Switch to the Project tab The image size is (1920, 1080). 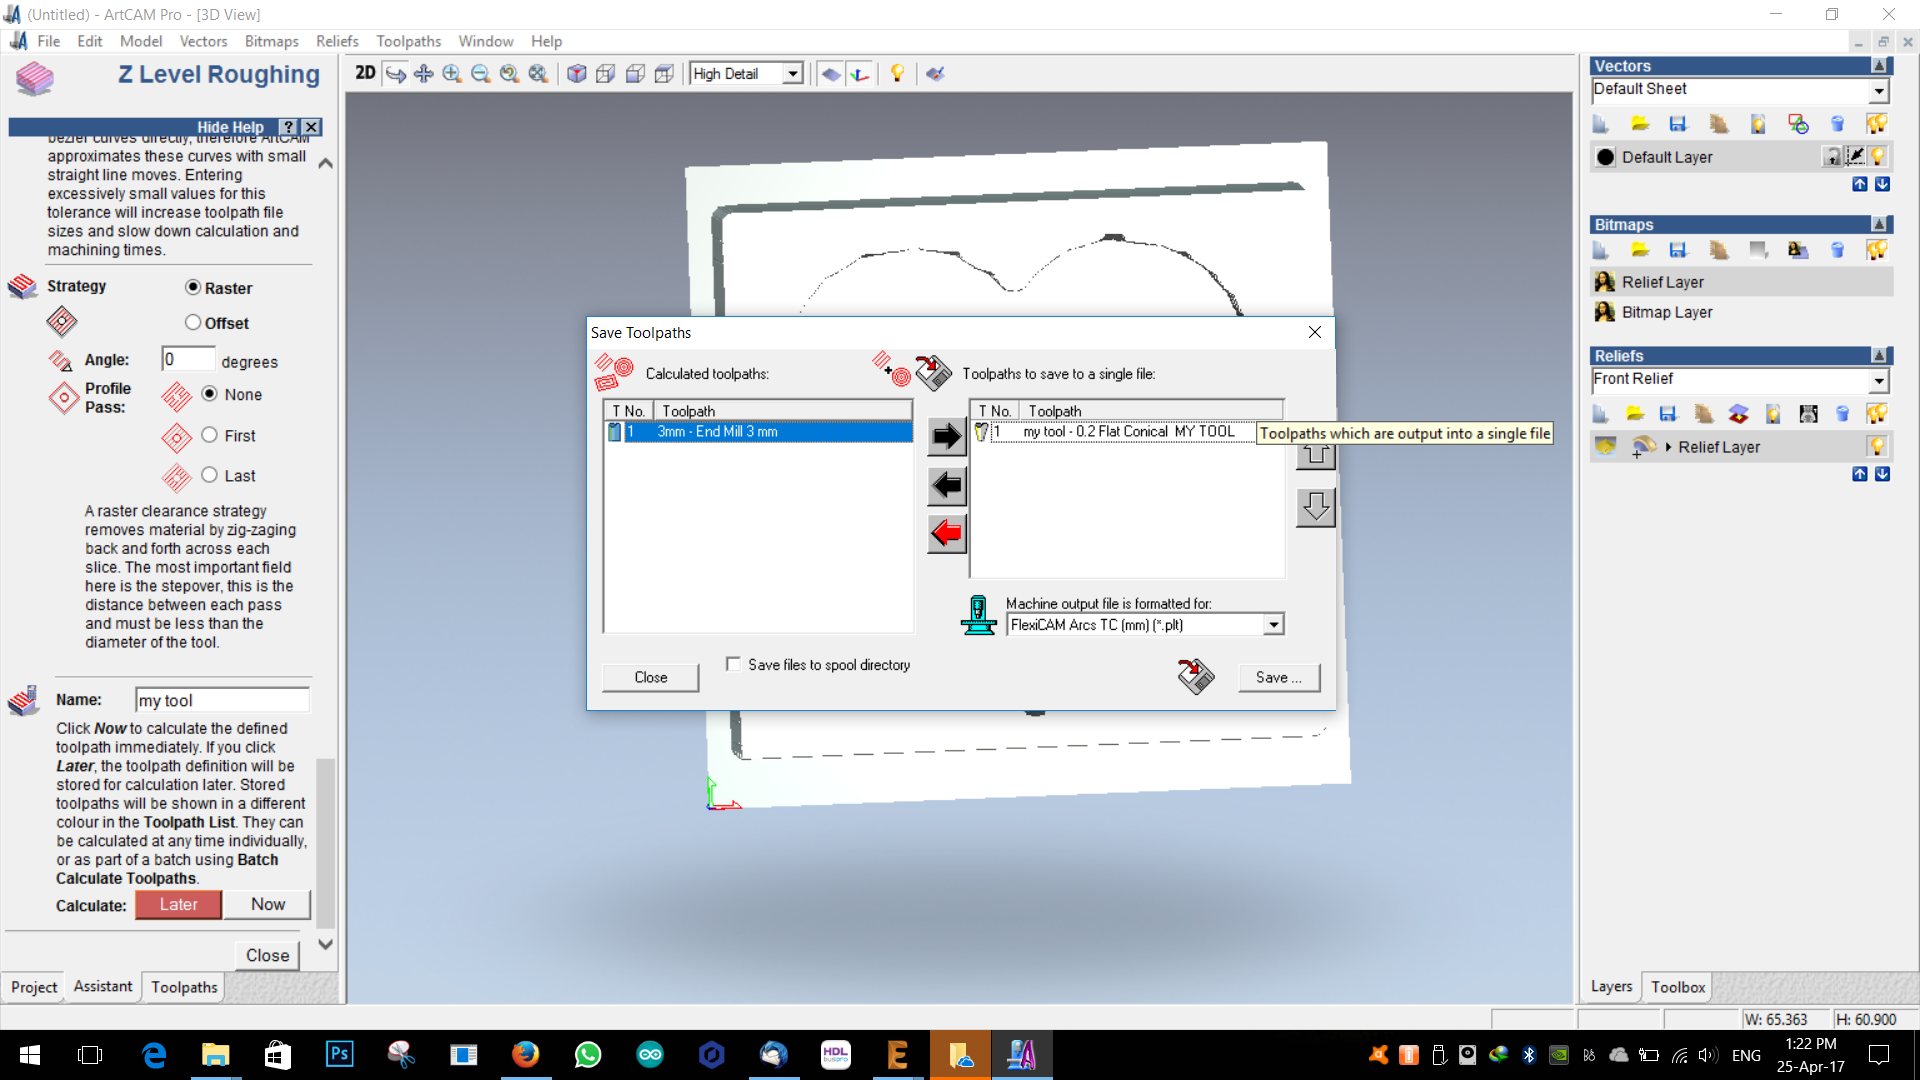click(34, 987)
